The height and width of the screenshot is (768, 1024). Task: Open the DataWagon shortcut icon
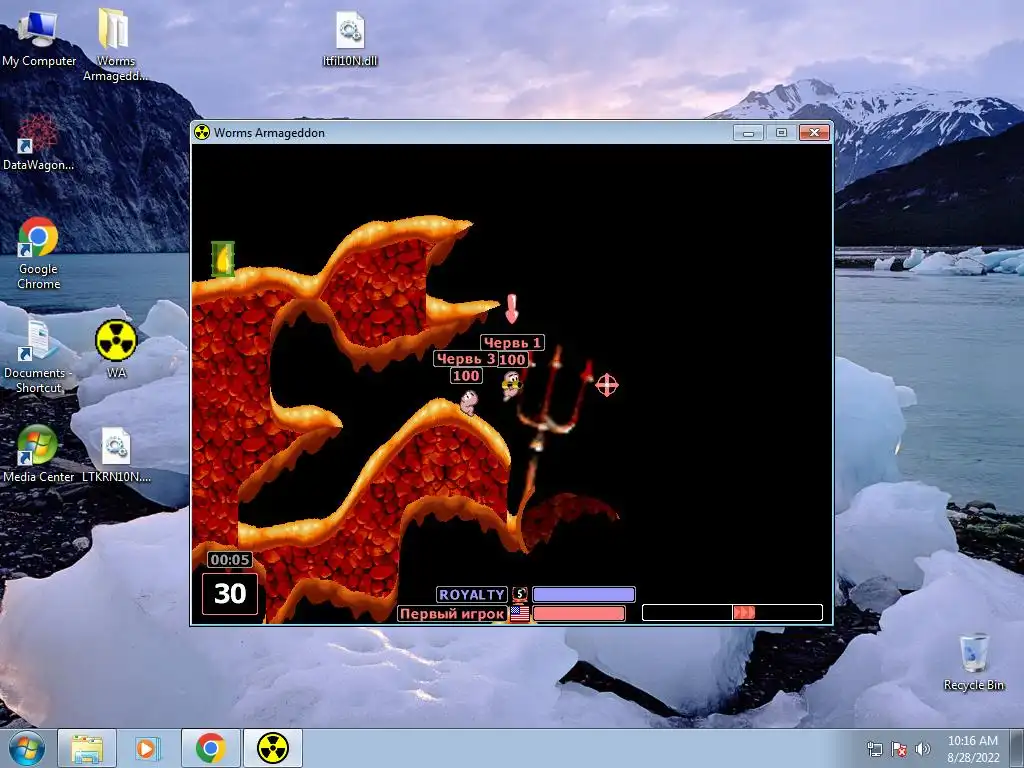(38, 142)
